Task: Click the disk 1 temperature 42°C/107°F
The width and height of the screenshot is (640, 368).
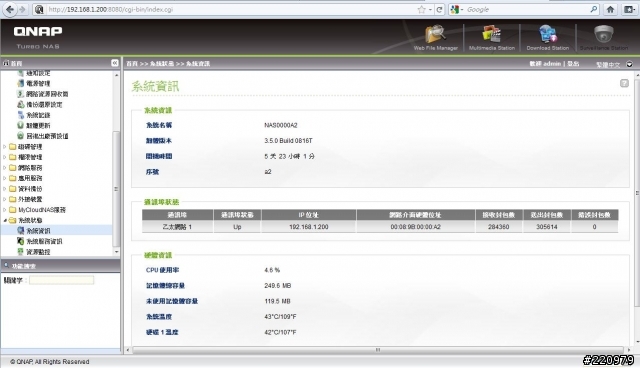Action: [280, 332]
